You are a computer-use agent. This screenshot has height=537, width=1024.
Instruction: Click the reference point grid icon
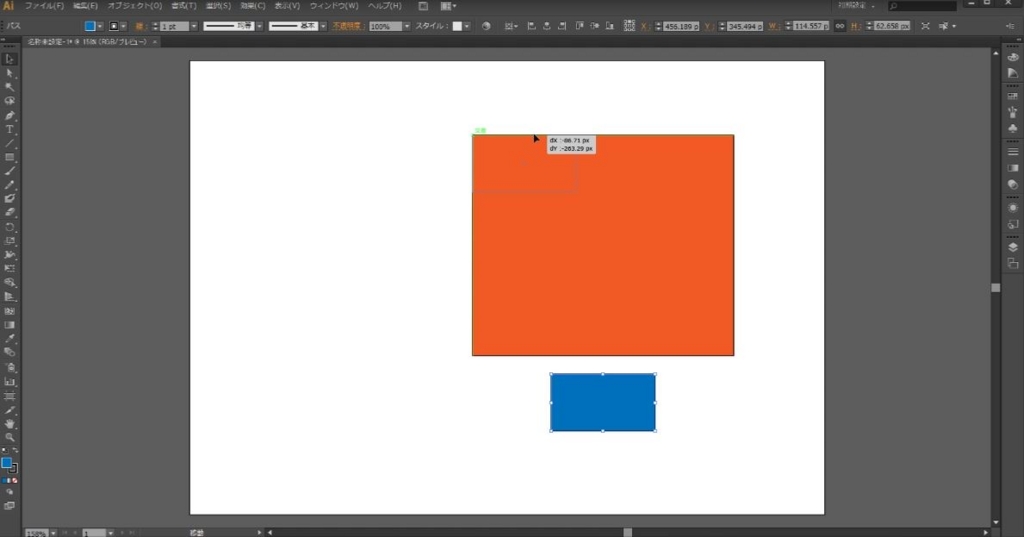(629, 25)
